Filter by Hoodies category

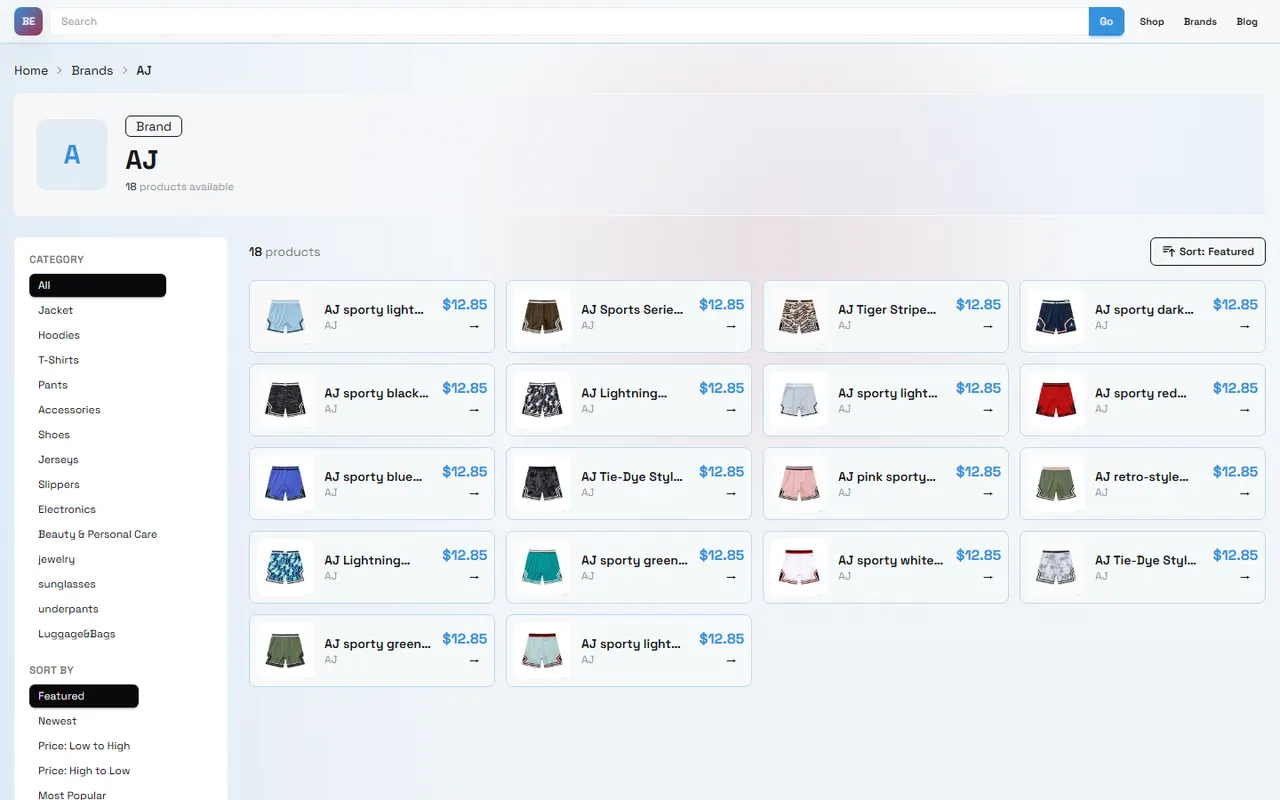pyautogui.click(x=59, y=335)
